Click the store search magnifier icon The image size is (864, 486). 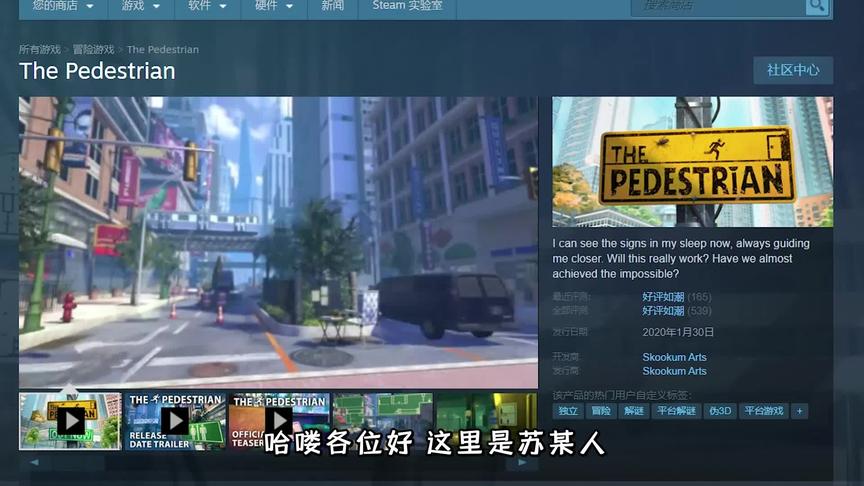[x=817, y=7]
